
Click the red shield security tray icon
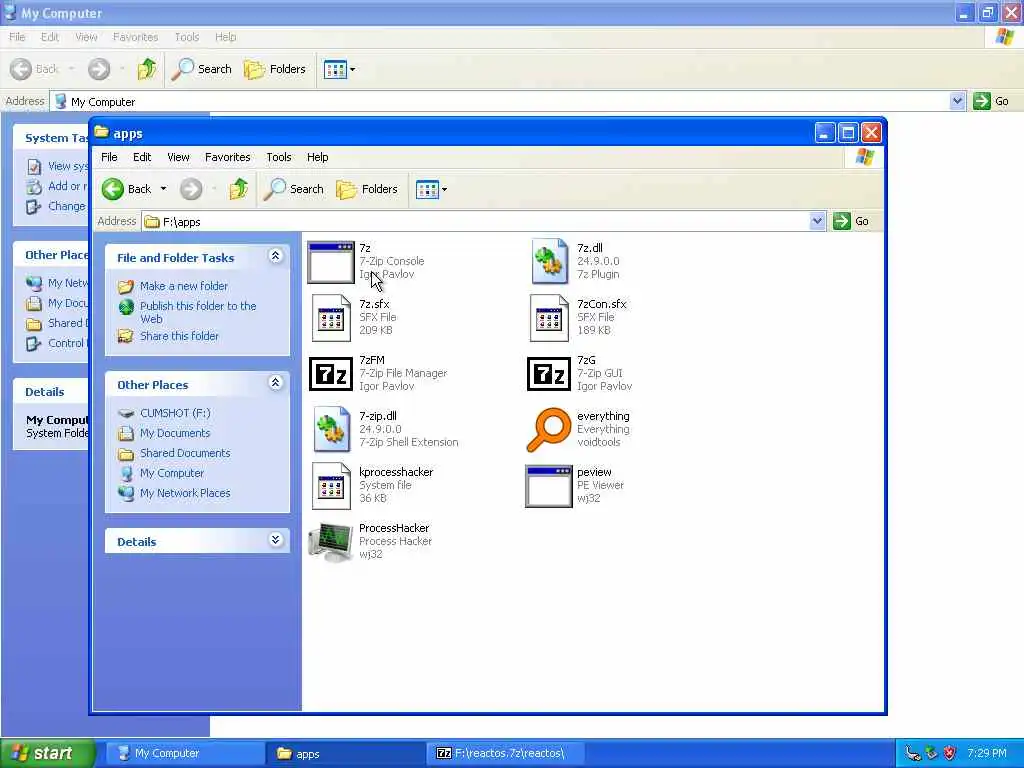(950, 754)
